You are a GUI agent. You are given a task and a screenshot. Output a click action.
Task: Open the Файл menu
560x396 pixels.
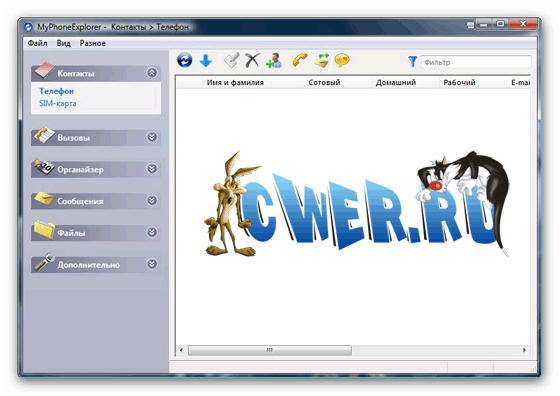point(38,43)
